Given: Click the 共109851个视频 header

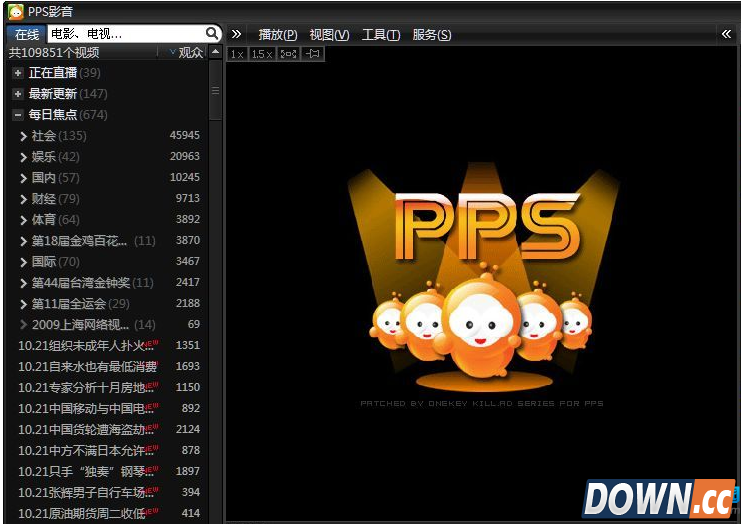Looking at the screenshot, I should pyautogui.click(x=54, y=52).
